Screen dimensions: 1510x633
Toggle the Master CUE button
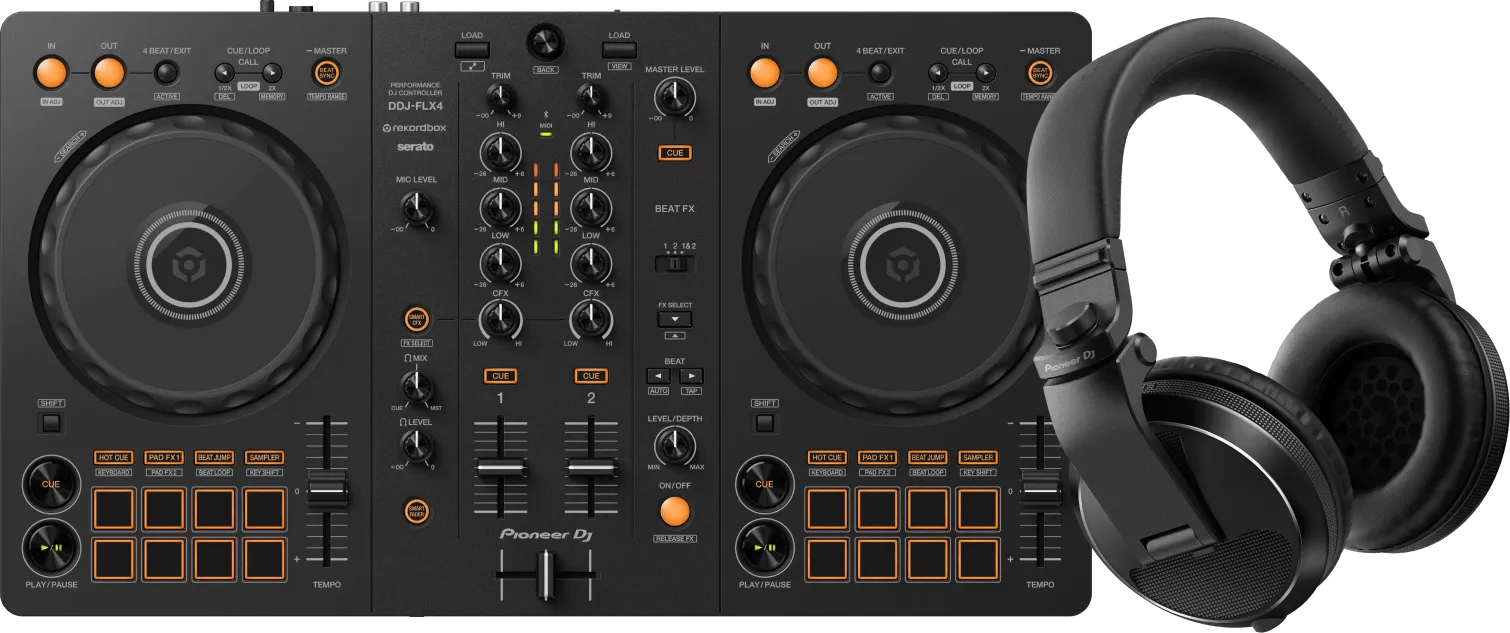tap(674, 153)
